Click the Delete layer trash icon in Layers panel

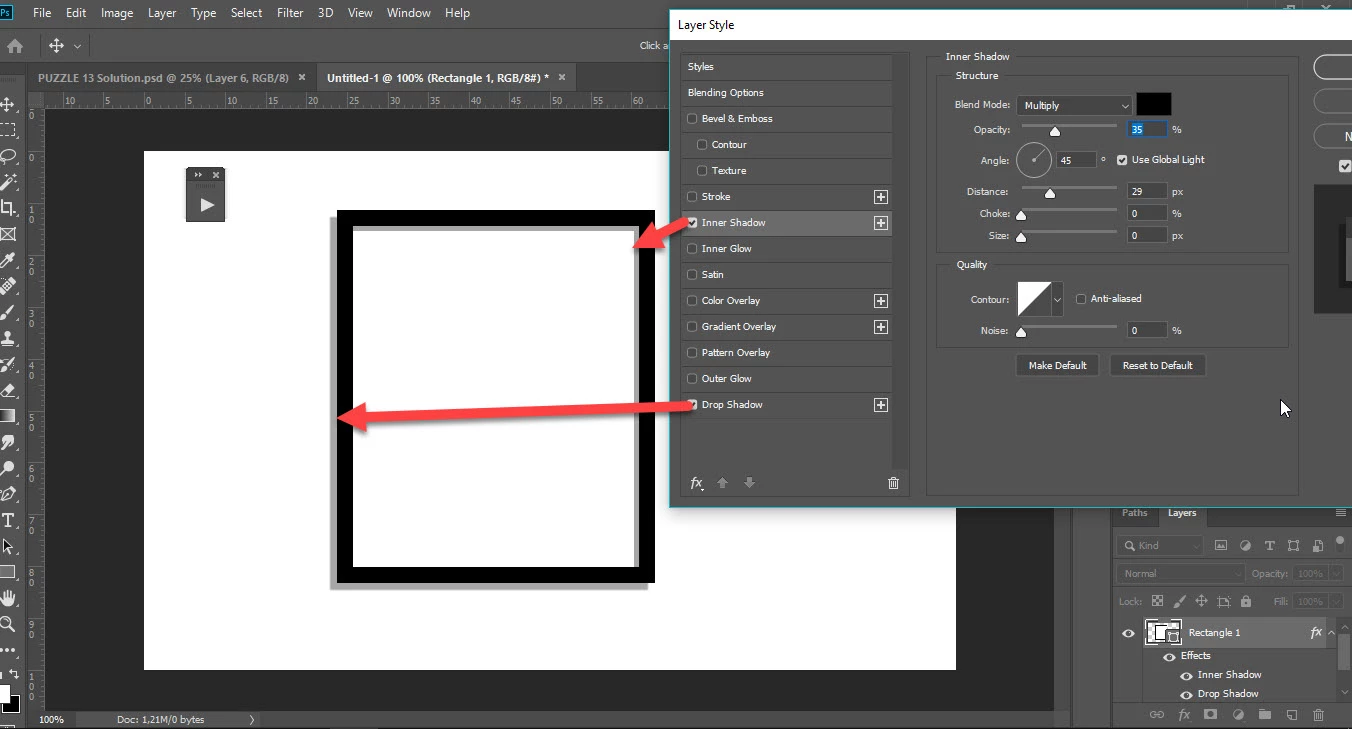pos(1318,714)
